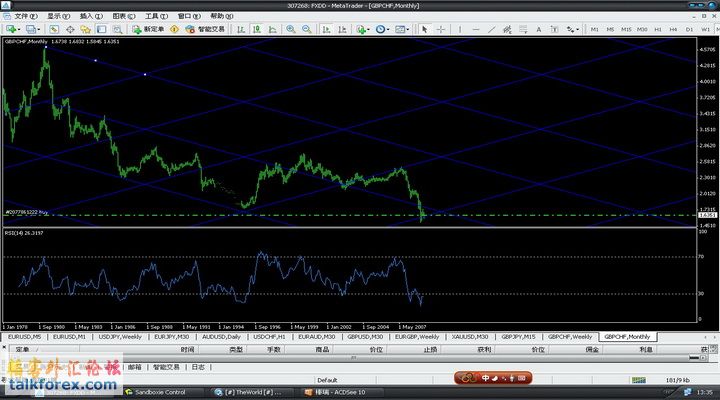Switch timeframe to M15
720x400 pixels.
pyautogui.click(x=626, y=29)
